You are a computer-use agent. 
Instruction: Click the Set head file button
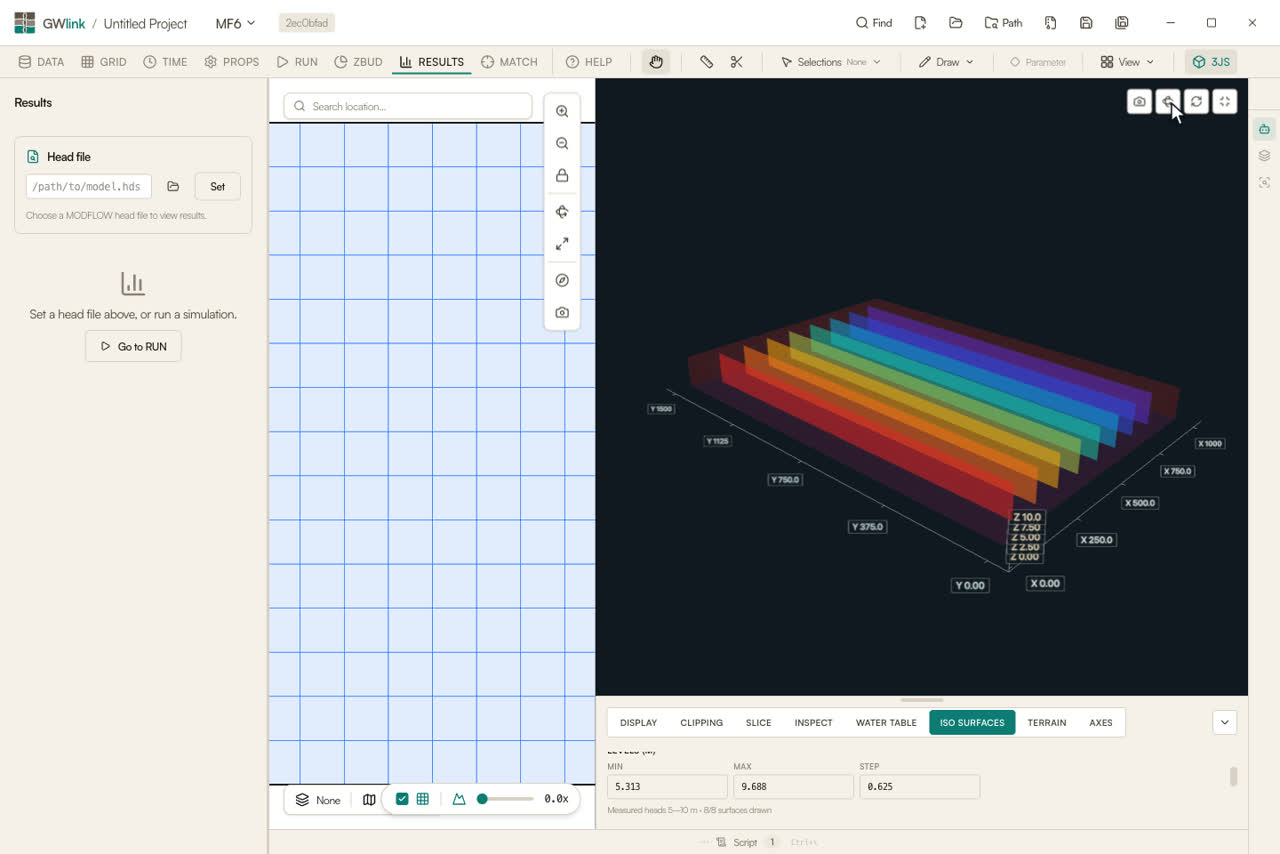pos(217,187)
